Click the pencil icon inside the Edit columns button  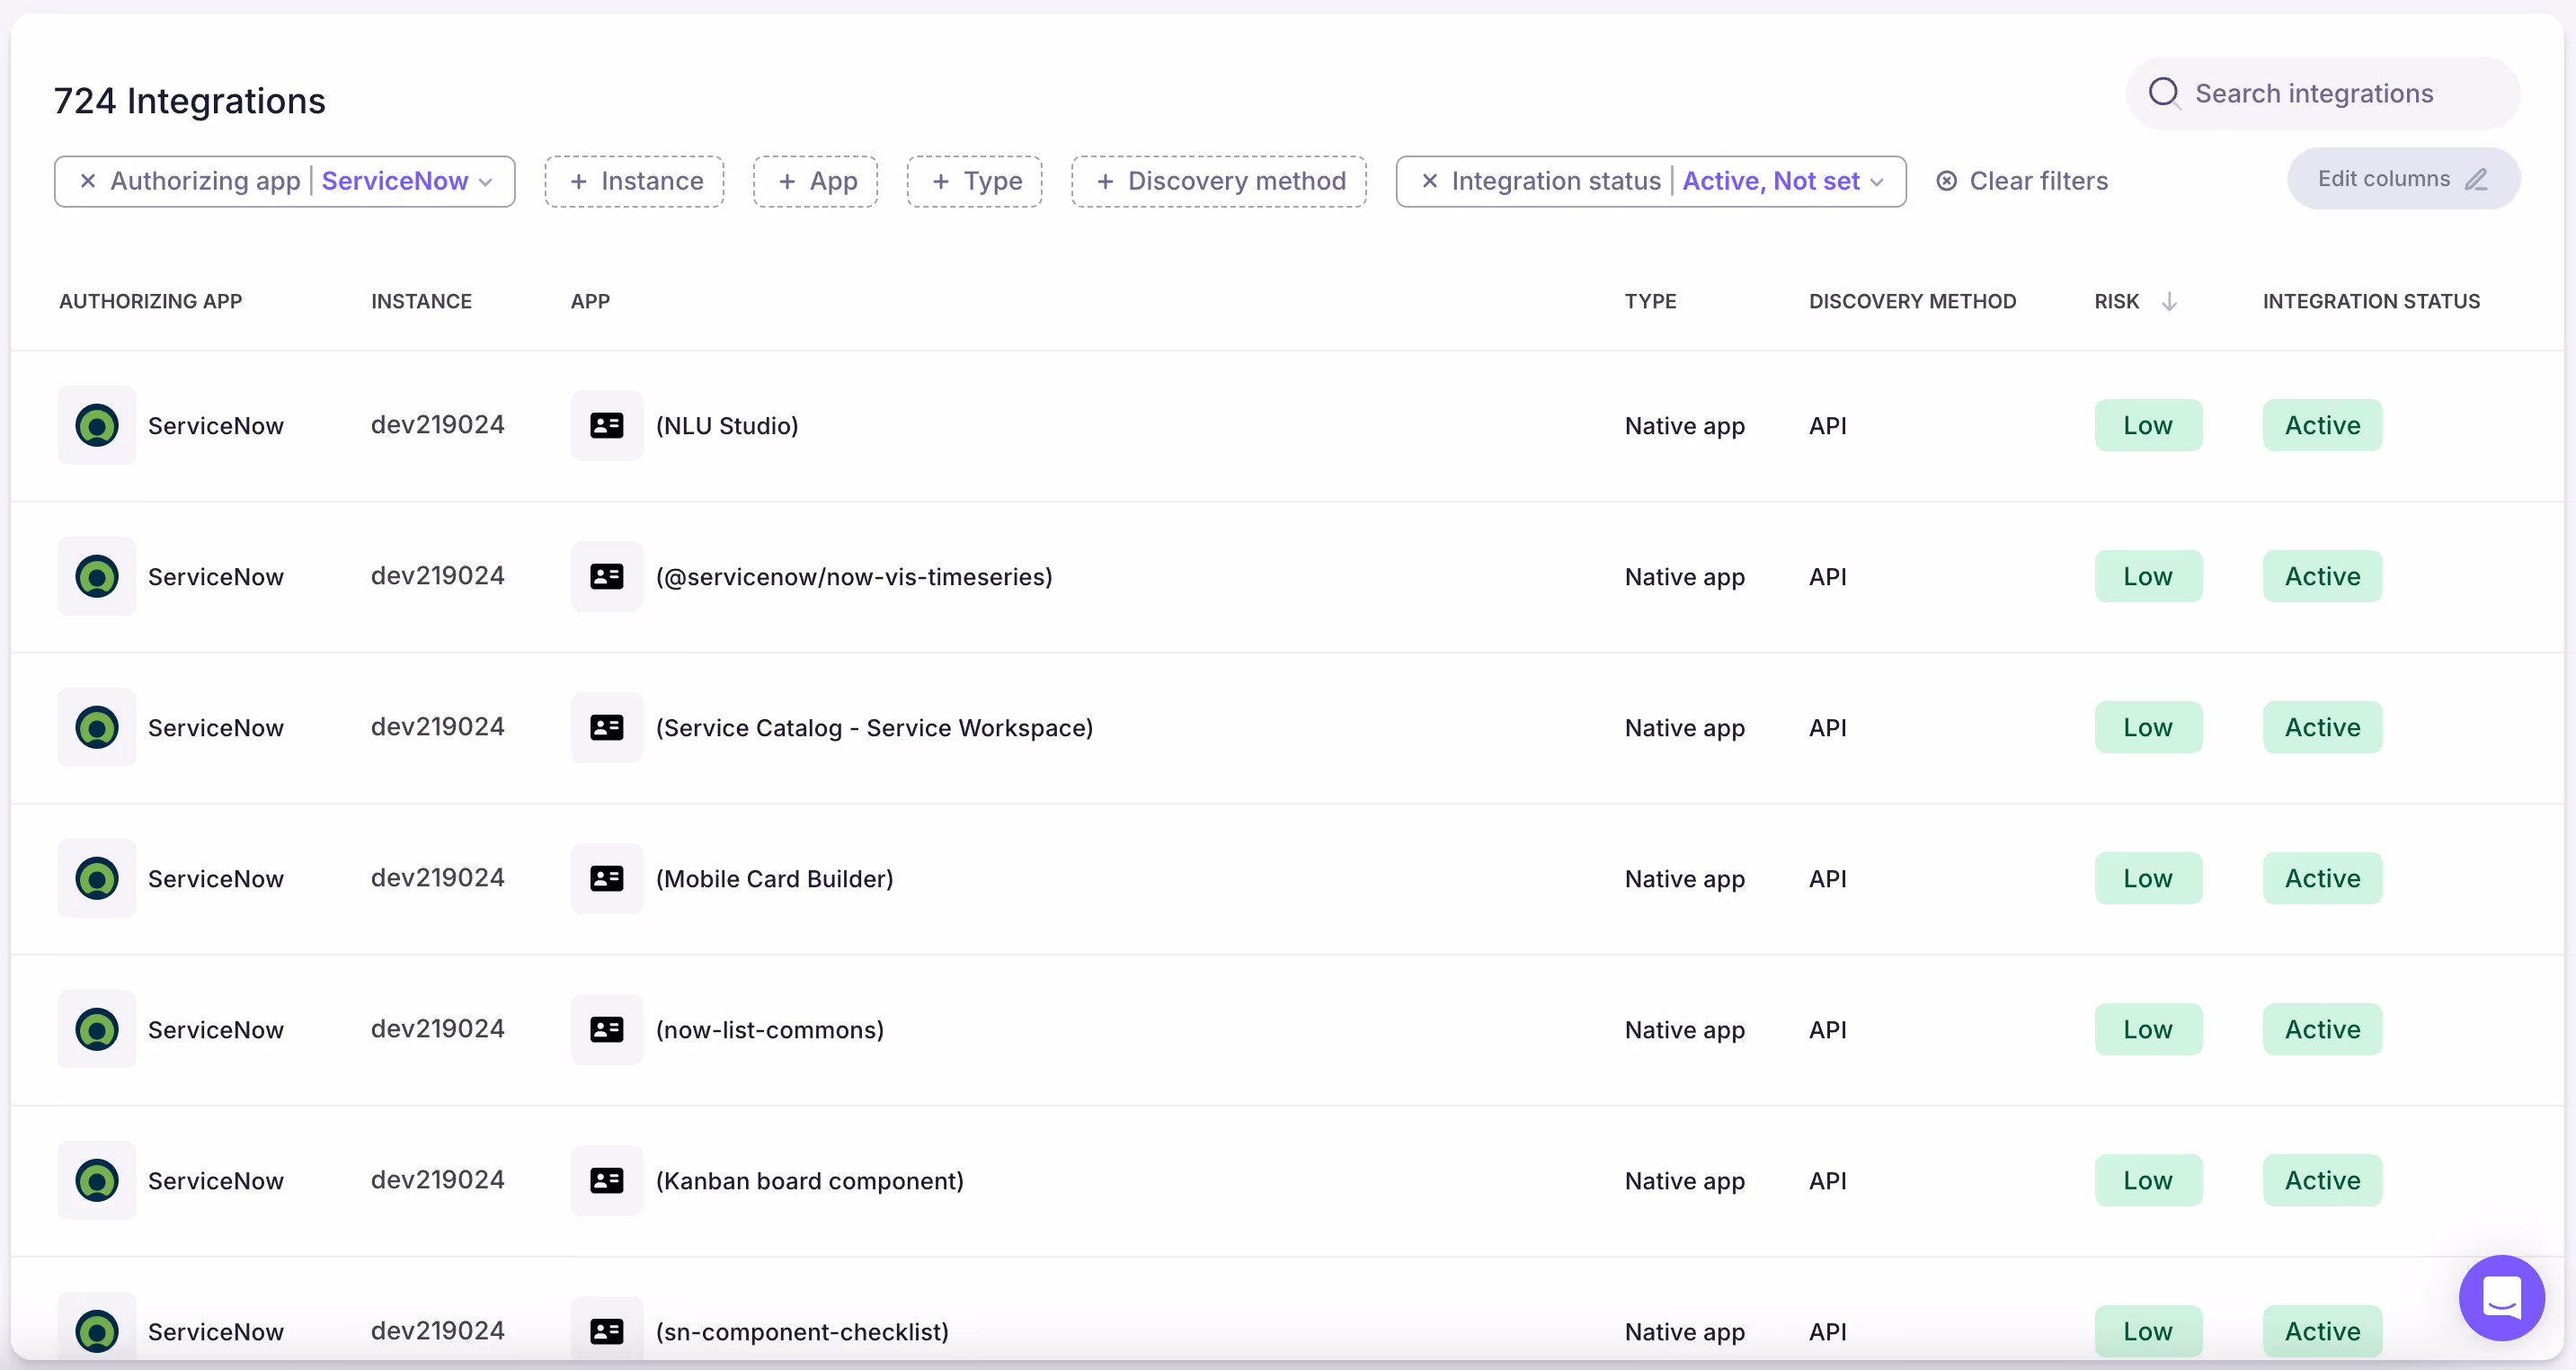pyautogui.click(x=2478, y=179)
